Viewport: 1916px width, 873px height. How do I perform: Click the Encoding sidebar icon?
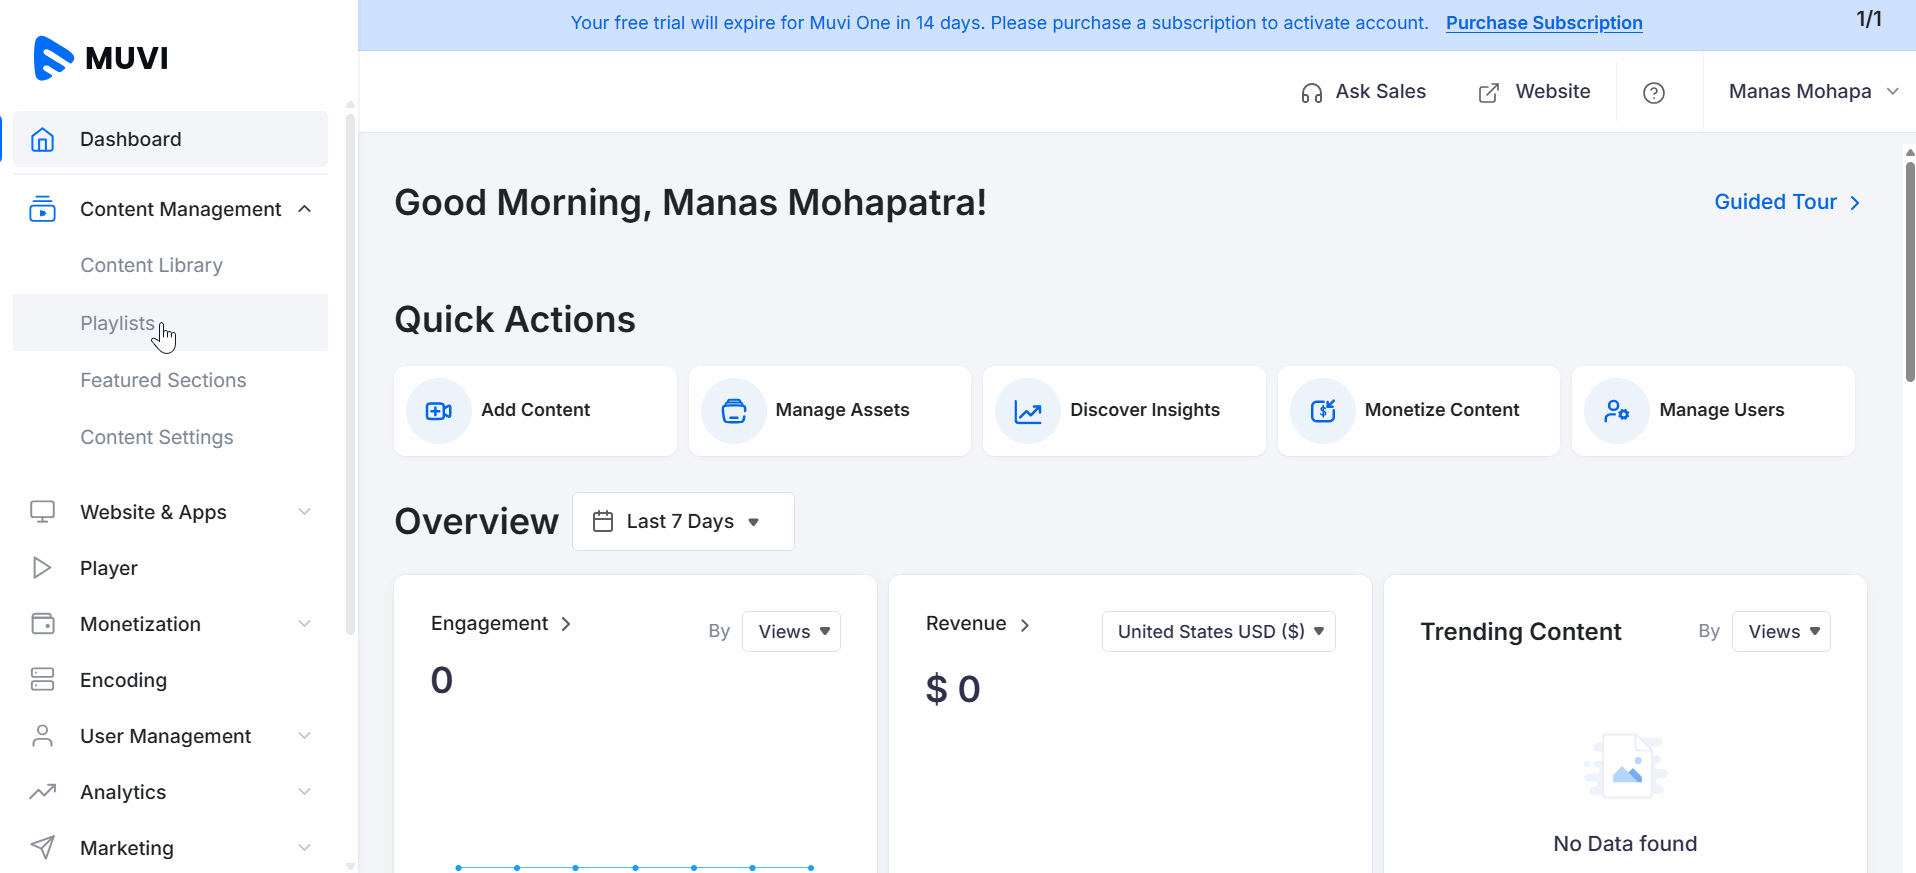click(42, 680)
